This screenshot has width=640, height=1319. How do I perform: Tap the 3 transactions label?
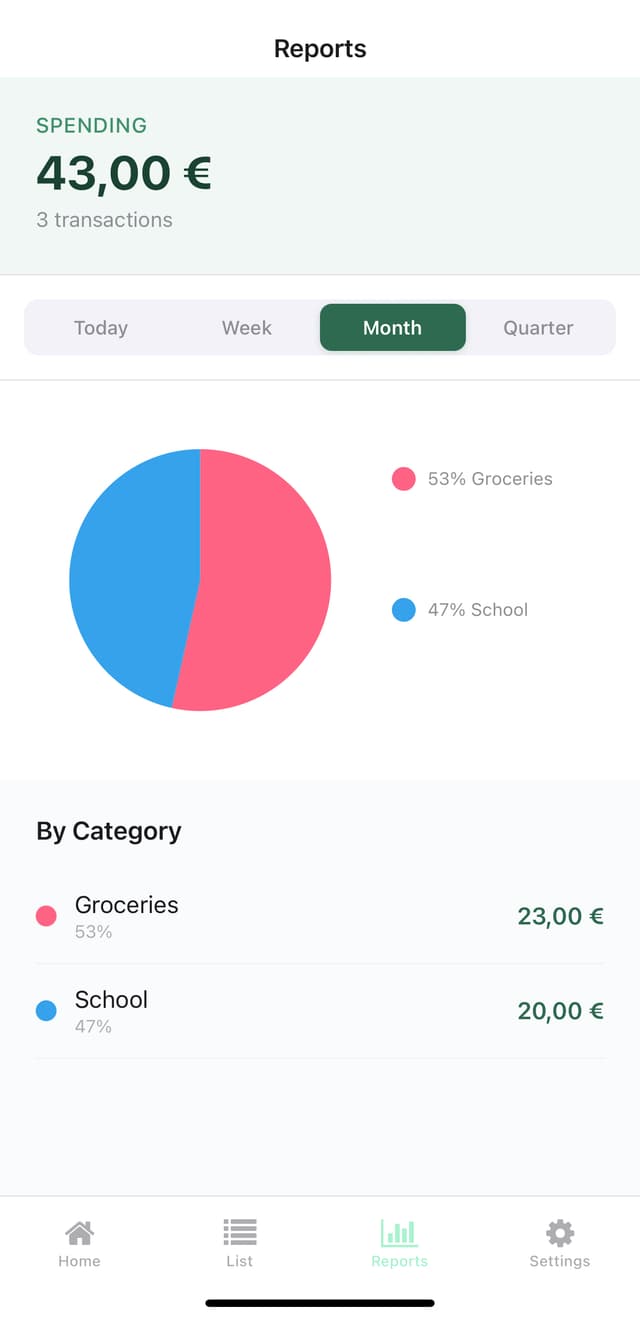pos(104,219)
